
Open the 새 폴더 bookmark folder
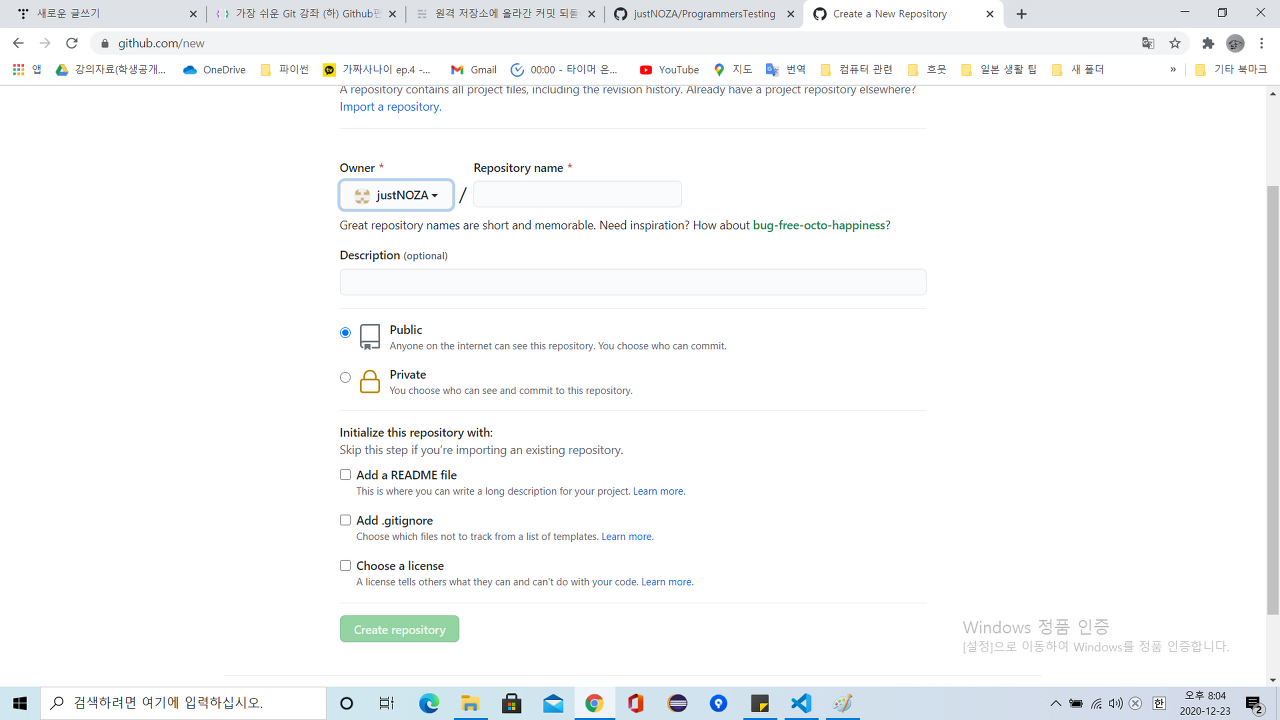coord(1078,69)
